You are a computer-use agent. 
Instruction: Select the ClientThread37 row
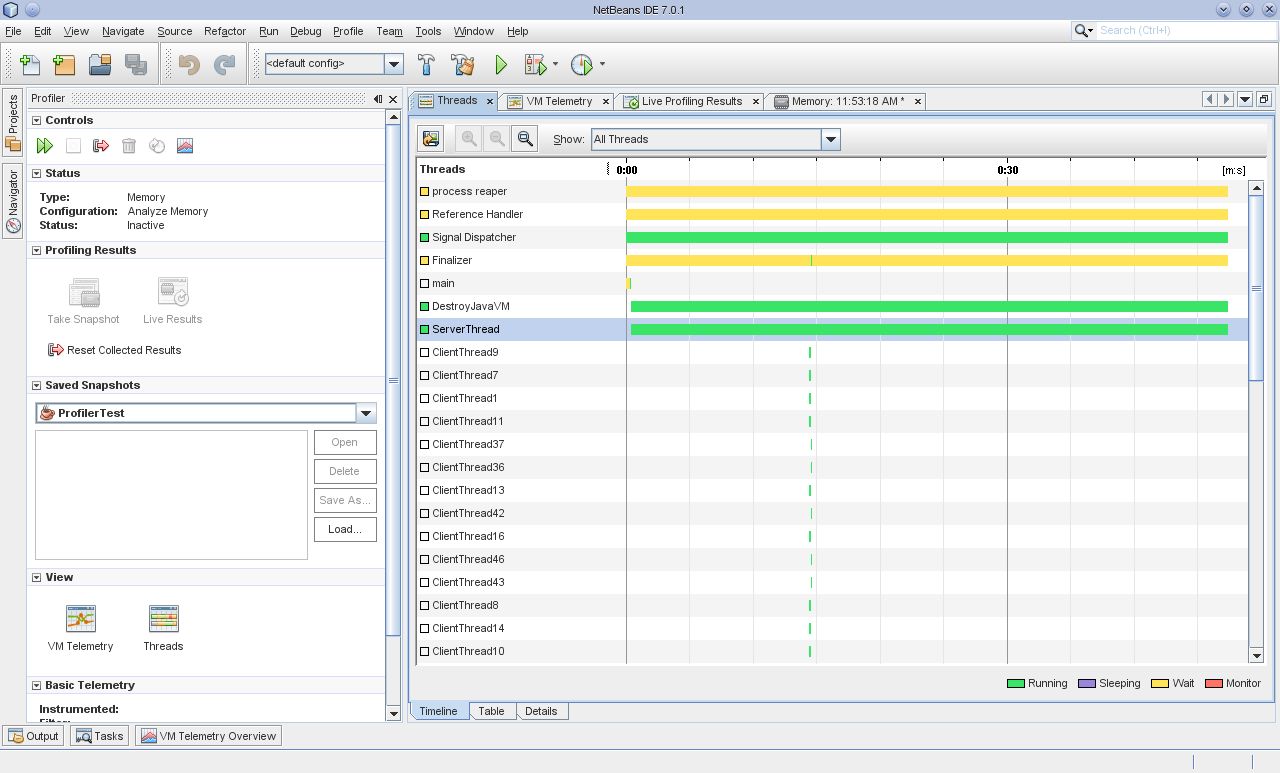click(x=832, y=444)
